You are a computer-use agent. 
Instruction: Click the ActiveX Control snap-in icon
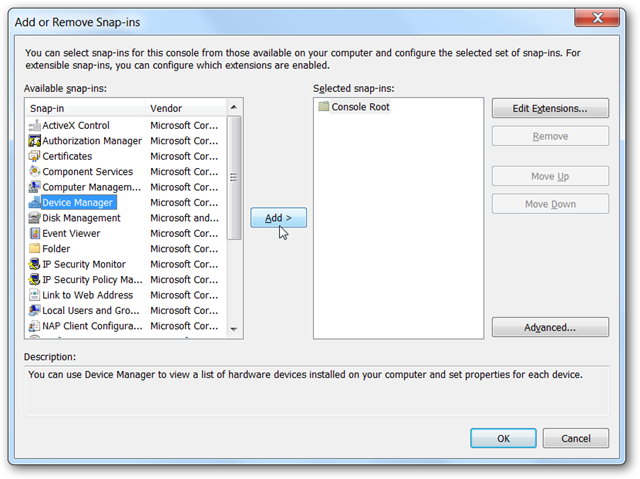point(35,125)
